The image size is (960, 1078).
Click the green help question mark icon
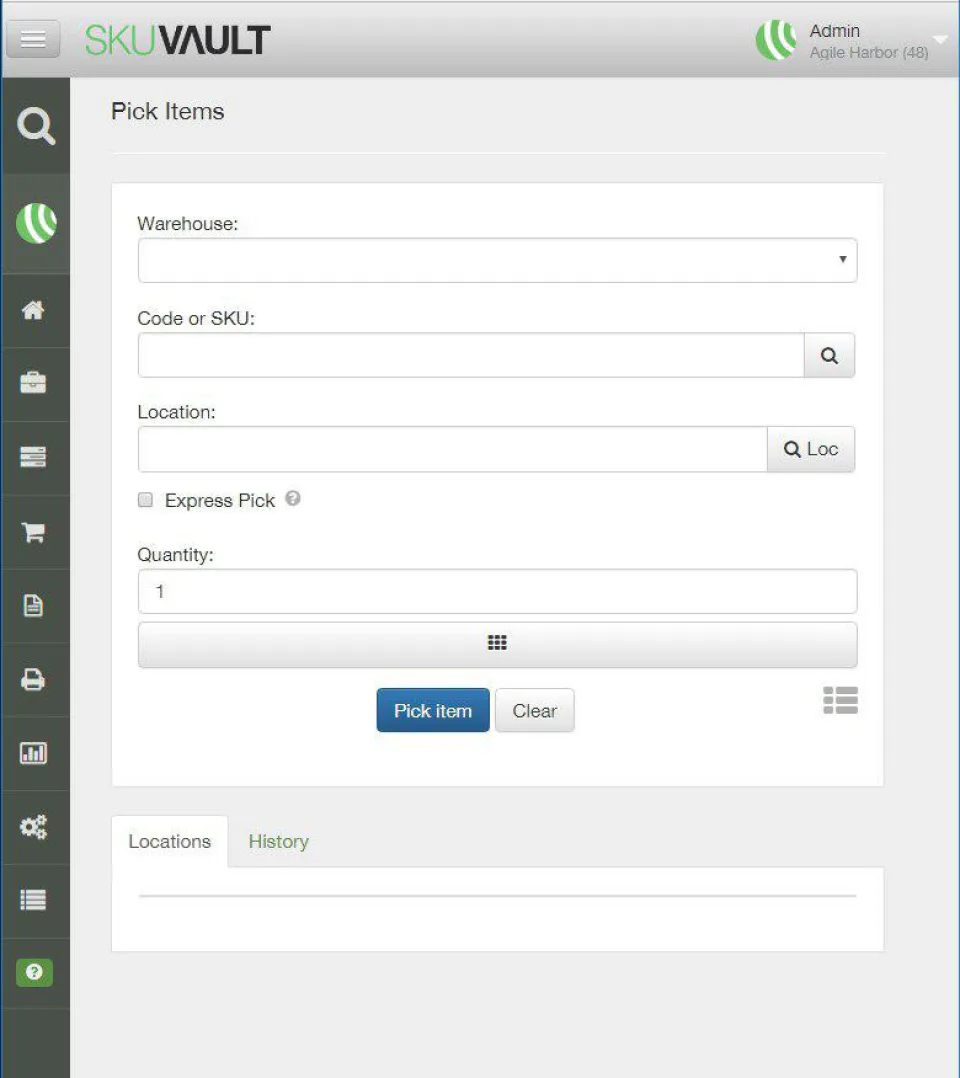pyautogui.click(x=36, y=971)
